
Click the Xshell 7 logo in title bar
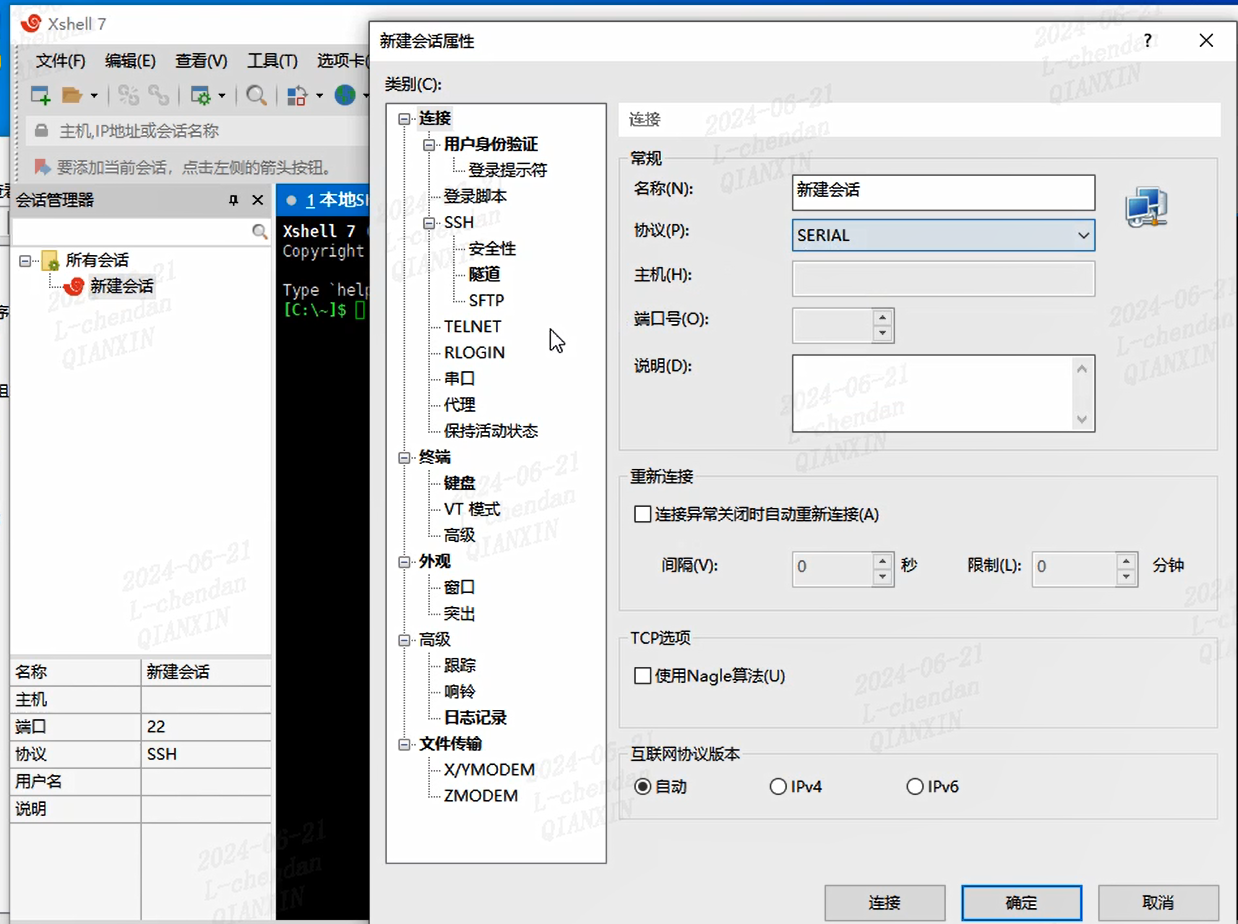[x=31, y=23]
